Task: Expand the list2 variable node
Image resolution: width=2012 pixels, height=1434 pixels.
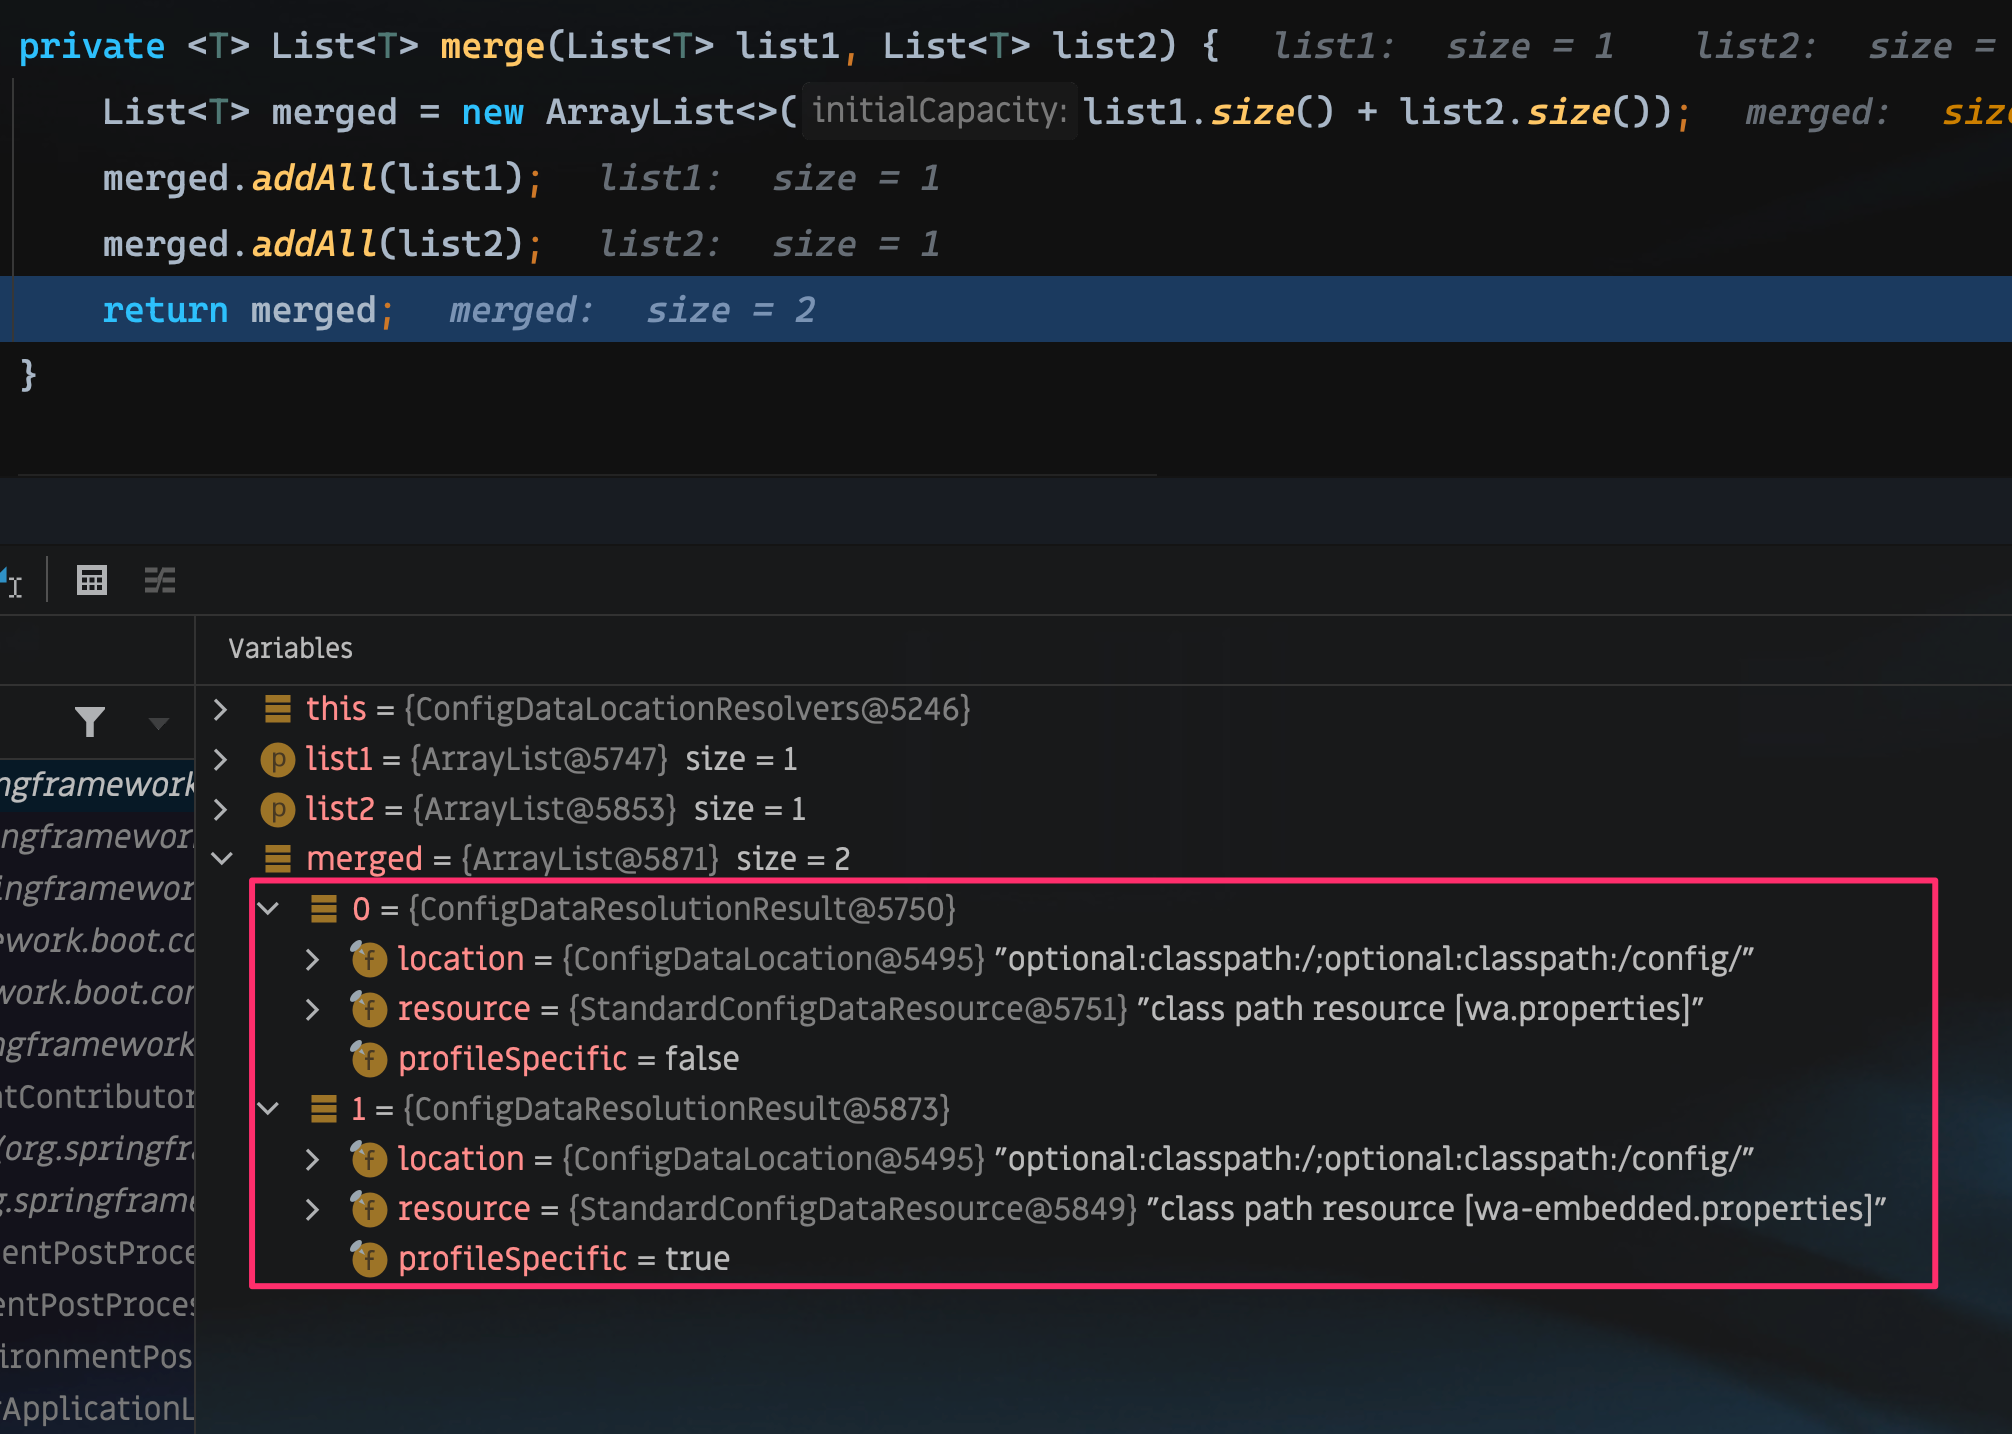Action: pyautogui.click(x=219, y=809)
